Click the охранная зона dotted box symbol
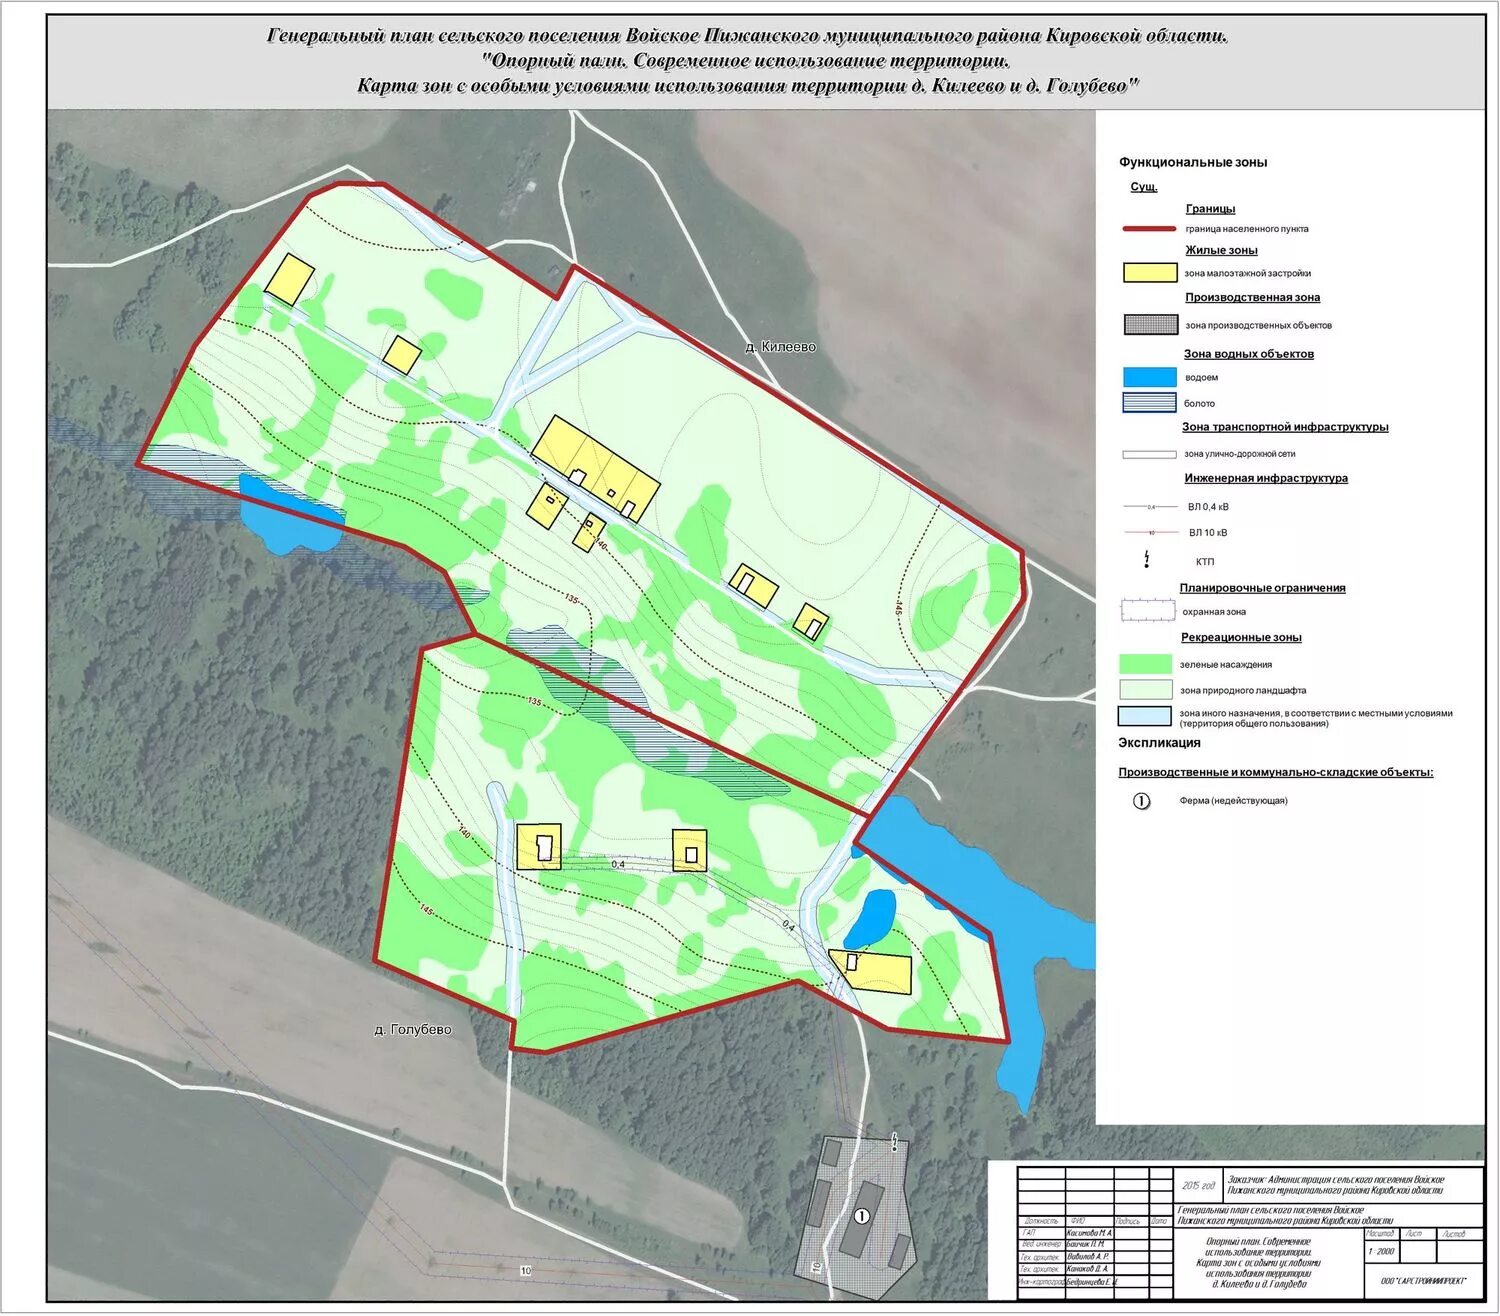This screenshot has height=1316, width=1500. click(x=1148, y=611)
